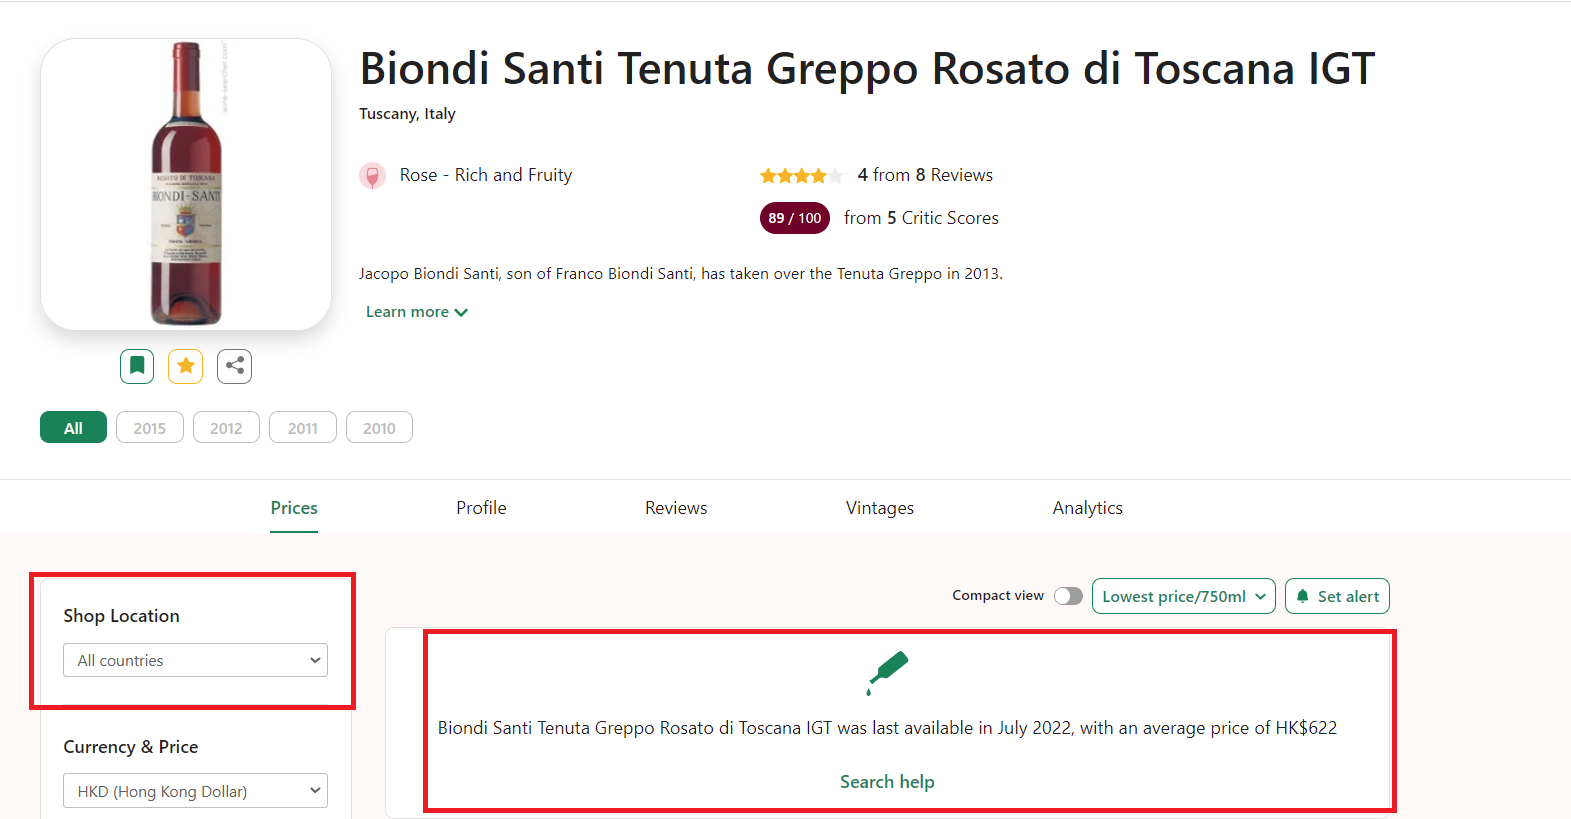Click the Search help link
Screen dimensions: 1571x819
pos(887,782)
